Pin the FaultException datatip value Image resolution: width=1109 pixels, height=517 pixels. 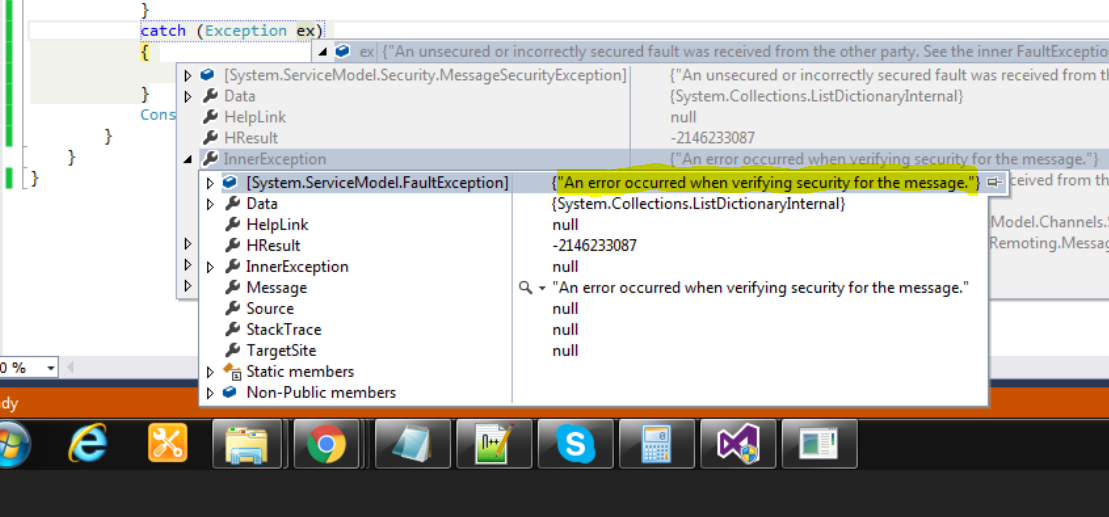[x=993, y=183]
